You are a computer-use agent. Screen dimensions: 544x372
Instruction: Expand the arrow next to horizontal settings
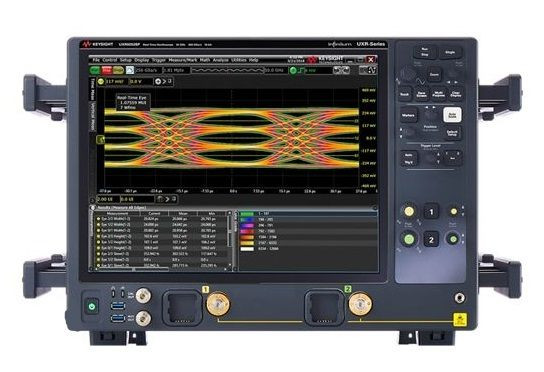pos(167,199)
